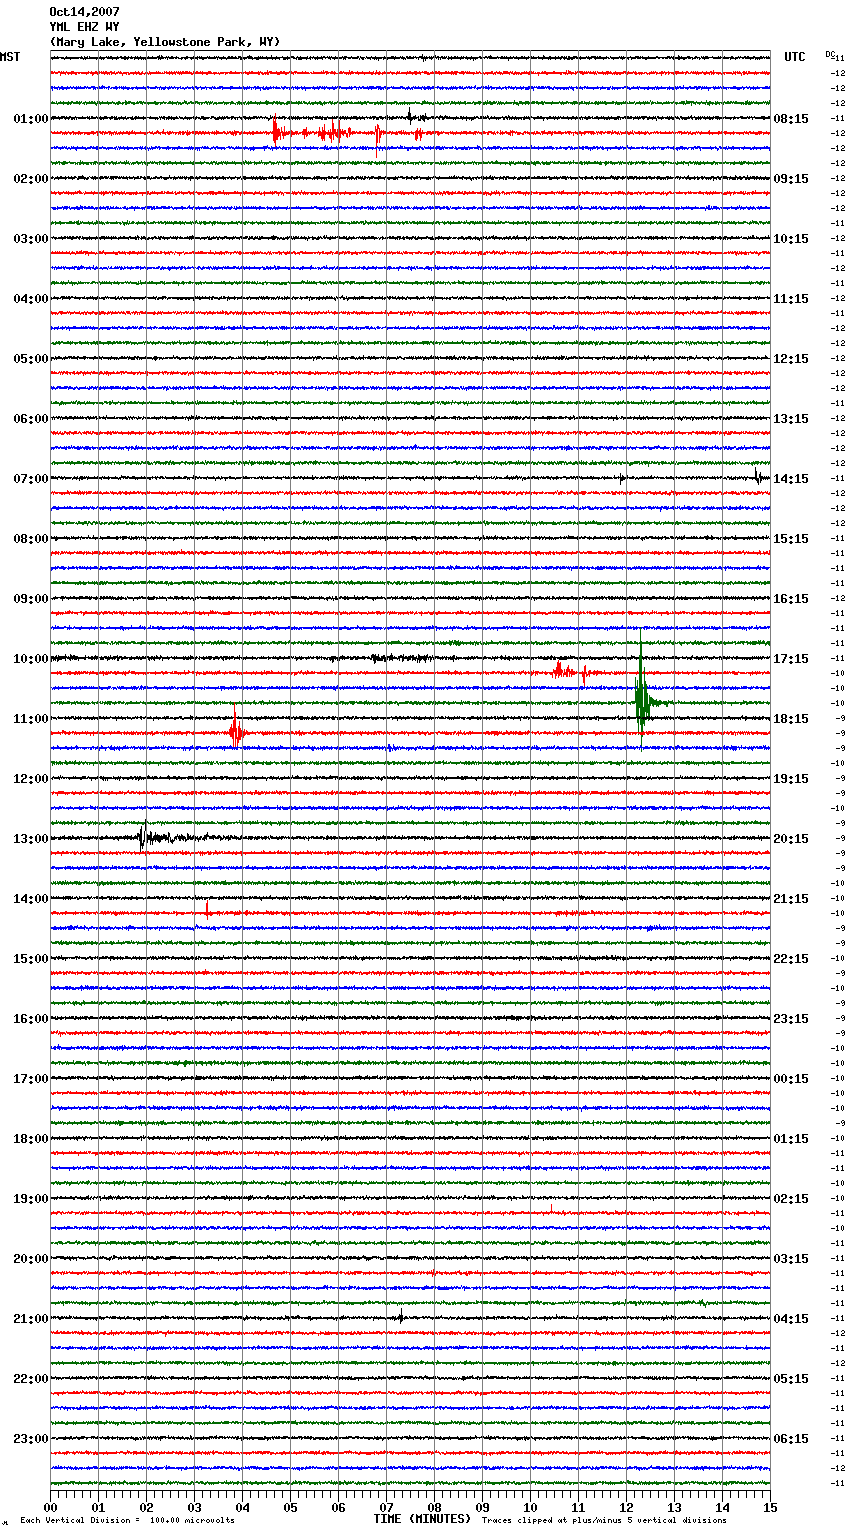Click the small red spike below 14:00 trace
The image size is (850, 1534).
[207, 909]
